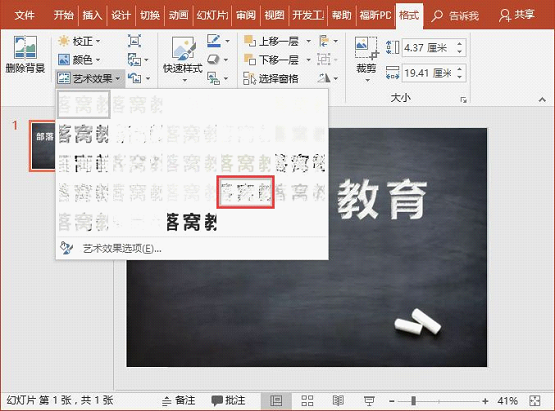Image resolution: width=555 pixels, height=411 pixels.
Task: Click the shape height icon
Action: click(x=393, y=47)
